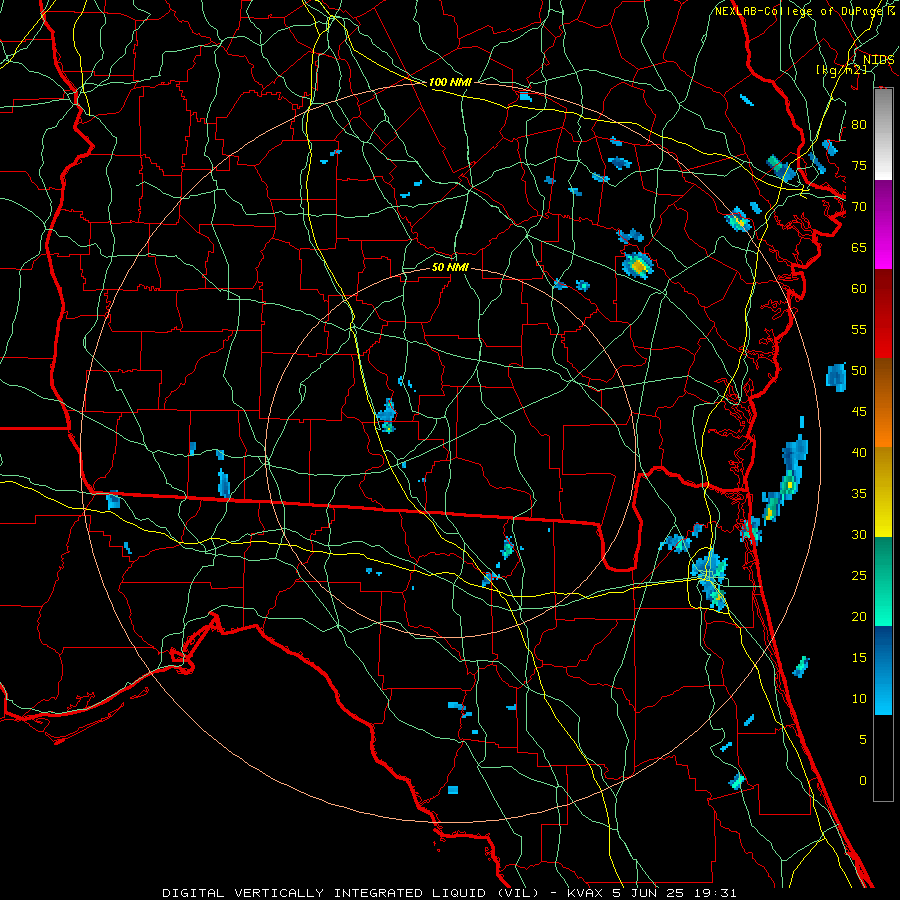900x900 pixels.
Task: Click the "20" value on the VIL scale
Action: coord(859,616)
